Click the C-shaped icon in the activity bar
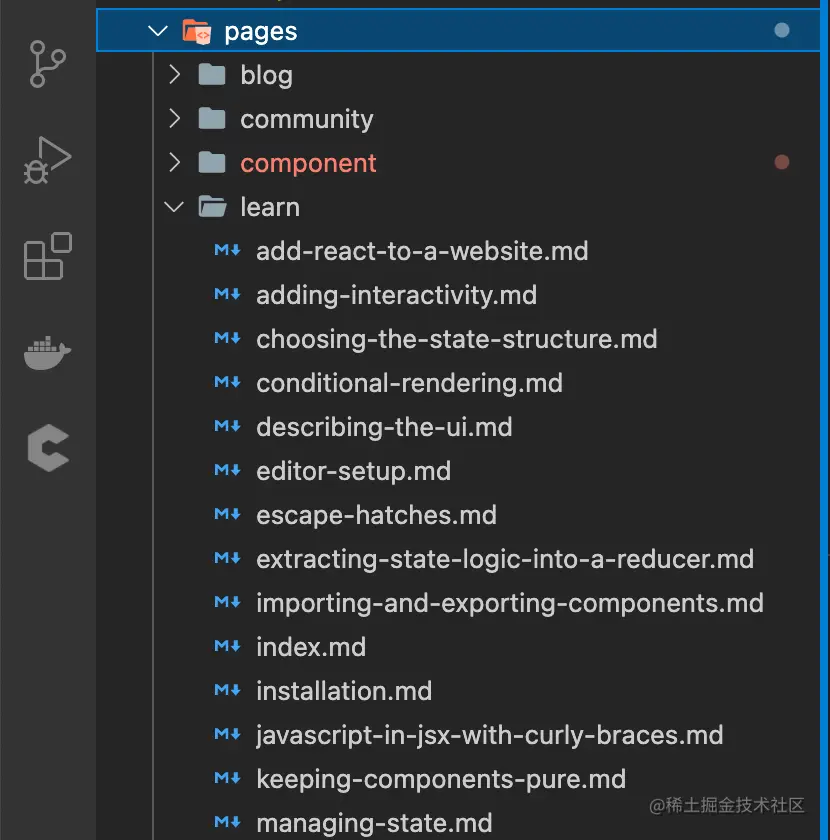 (x=47, y=447)
